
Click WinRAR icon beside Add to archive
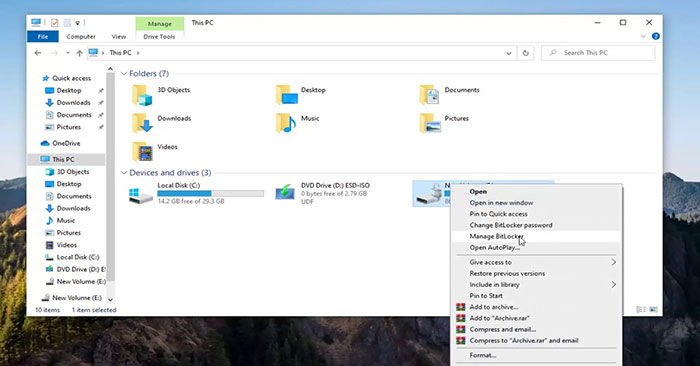pyautogui.click(x=461, y=307)
